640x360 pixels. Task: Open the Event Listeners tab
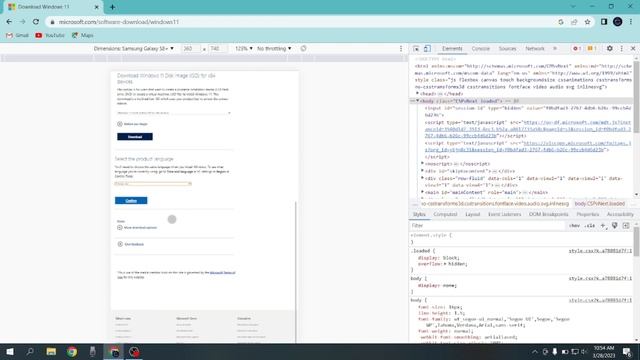pyautogui.click(x=504, y=214)
